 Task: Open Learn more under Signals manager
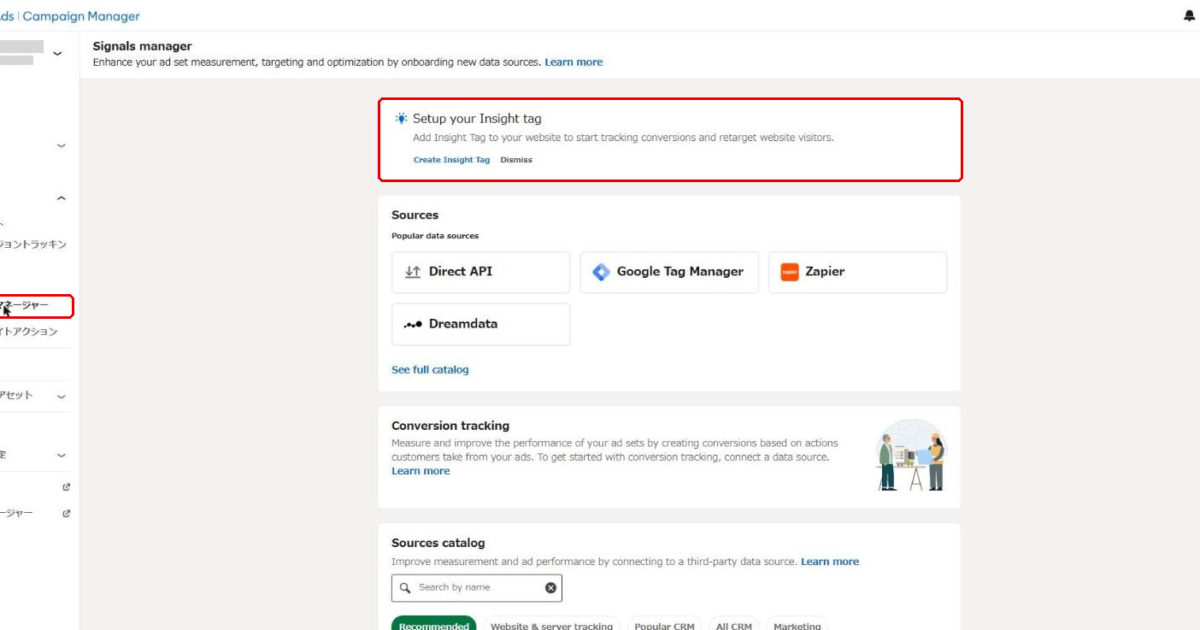[574, 62]
